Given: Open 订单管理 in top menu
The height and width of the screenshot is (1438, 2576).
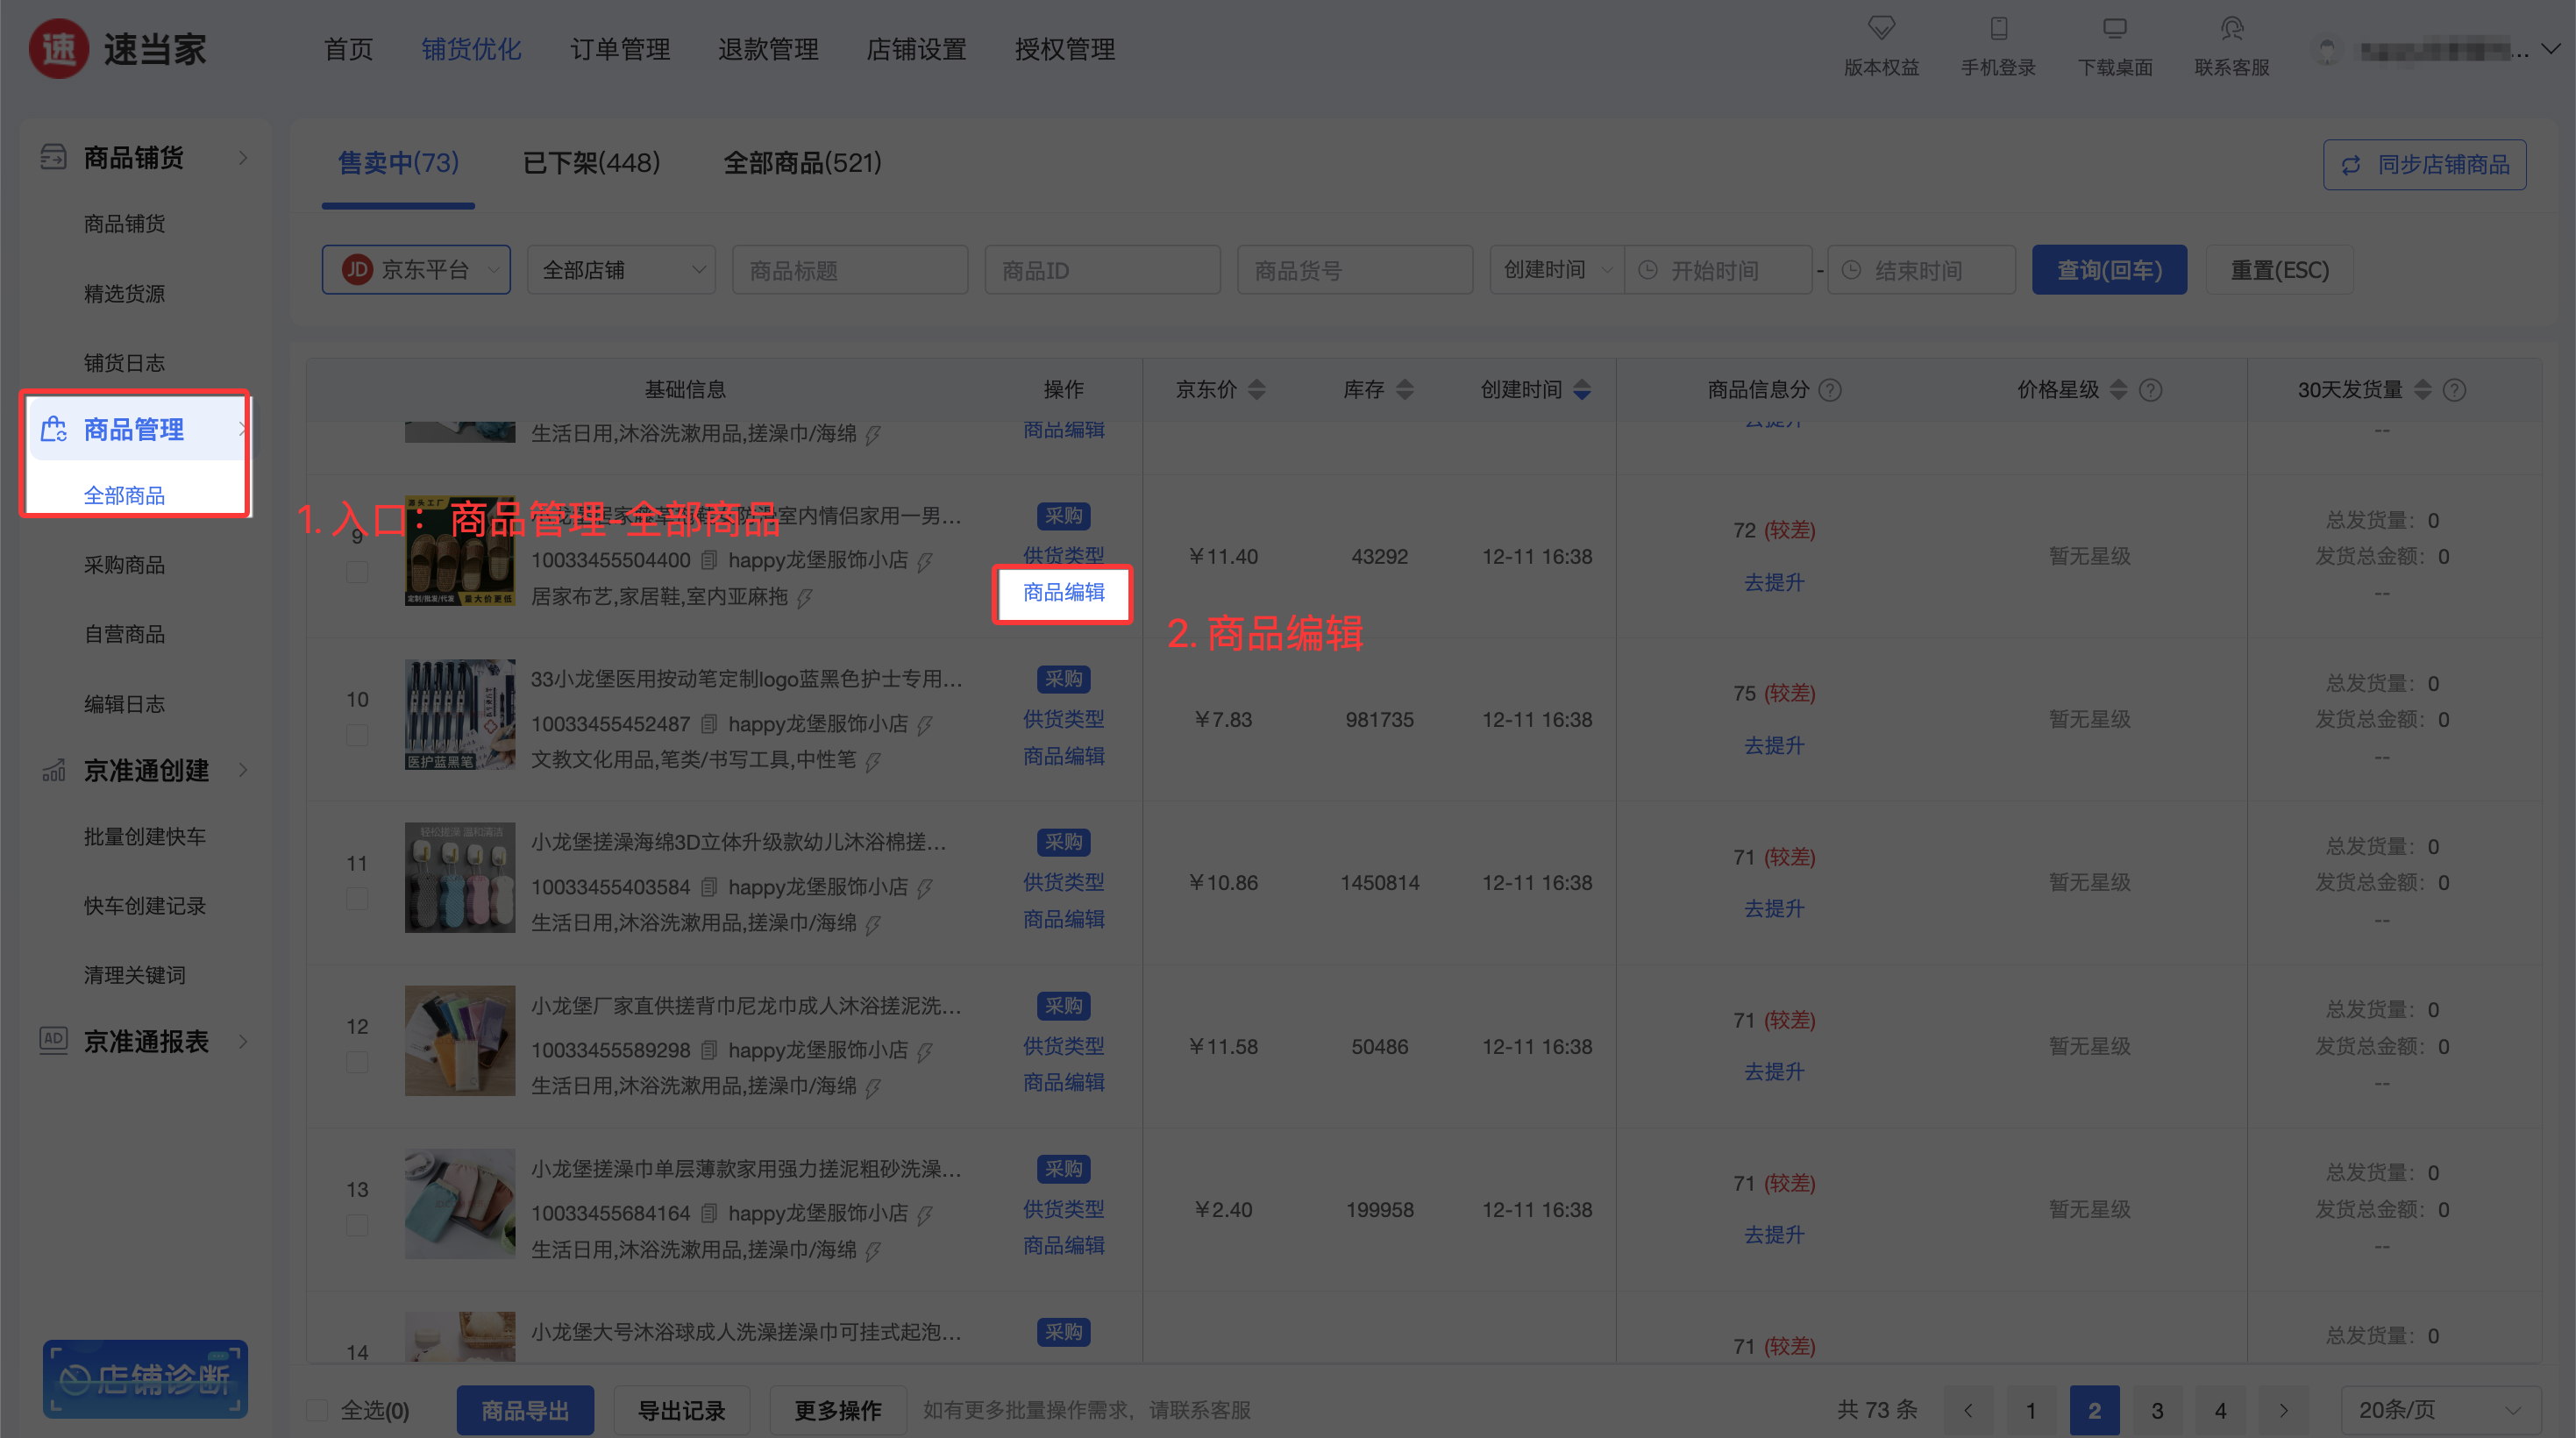Looking at the screenshot, I should point(620,49).
